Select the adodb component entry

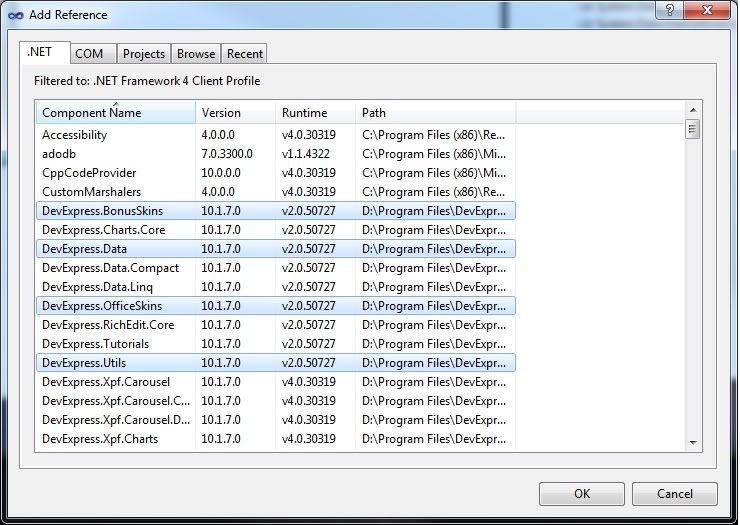60,154
